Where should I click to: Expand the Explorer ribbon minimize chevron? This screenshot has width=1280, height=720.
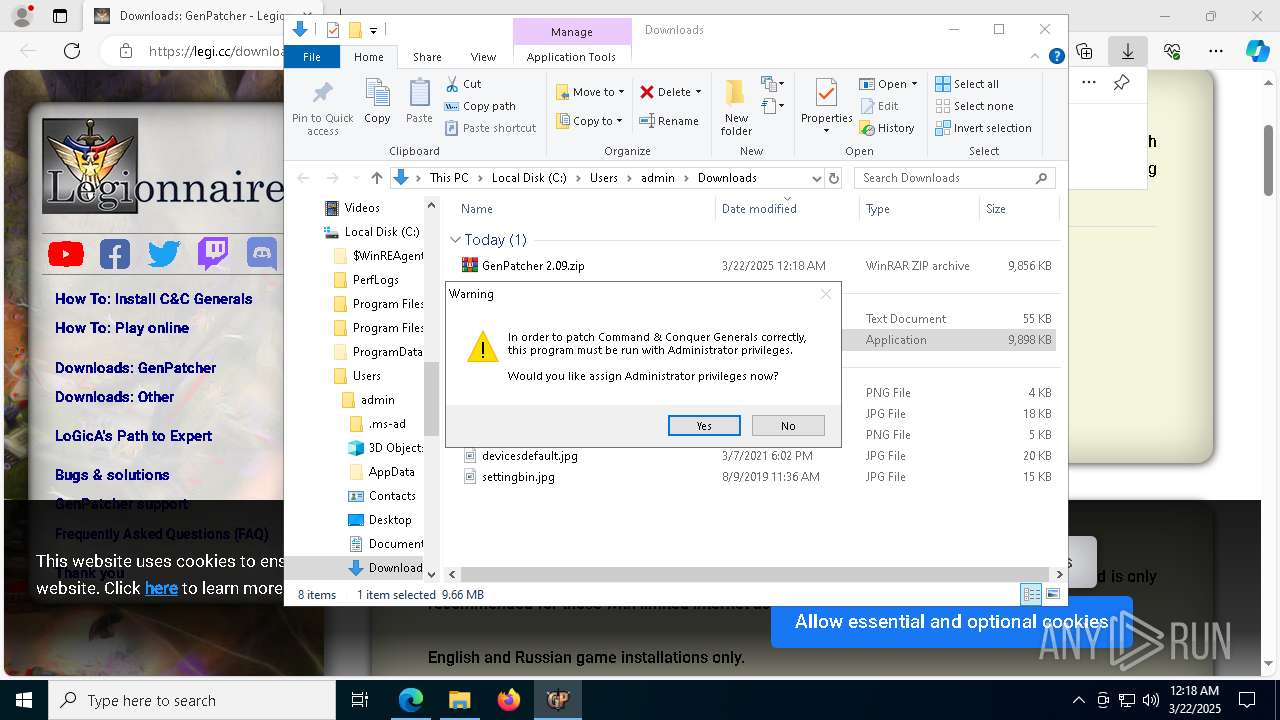click(1037, 57)
